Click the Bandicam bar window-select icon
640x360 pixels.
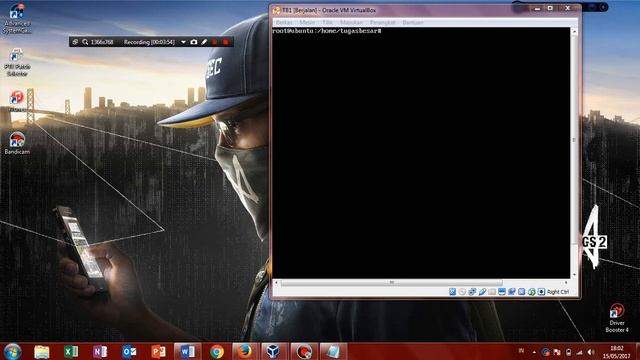(75, 42)
